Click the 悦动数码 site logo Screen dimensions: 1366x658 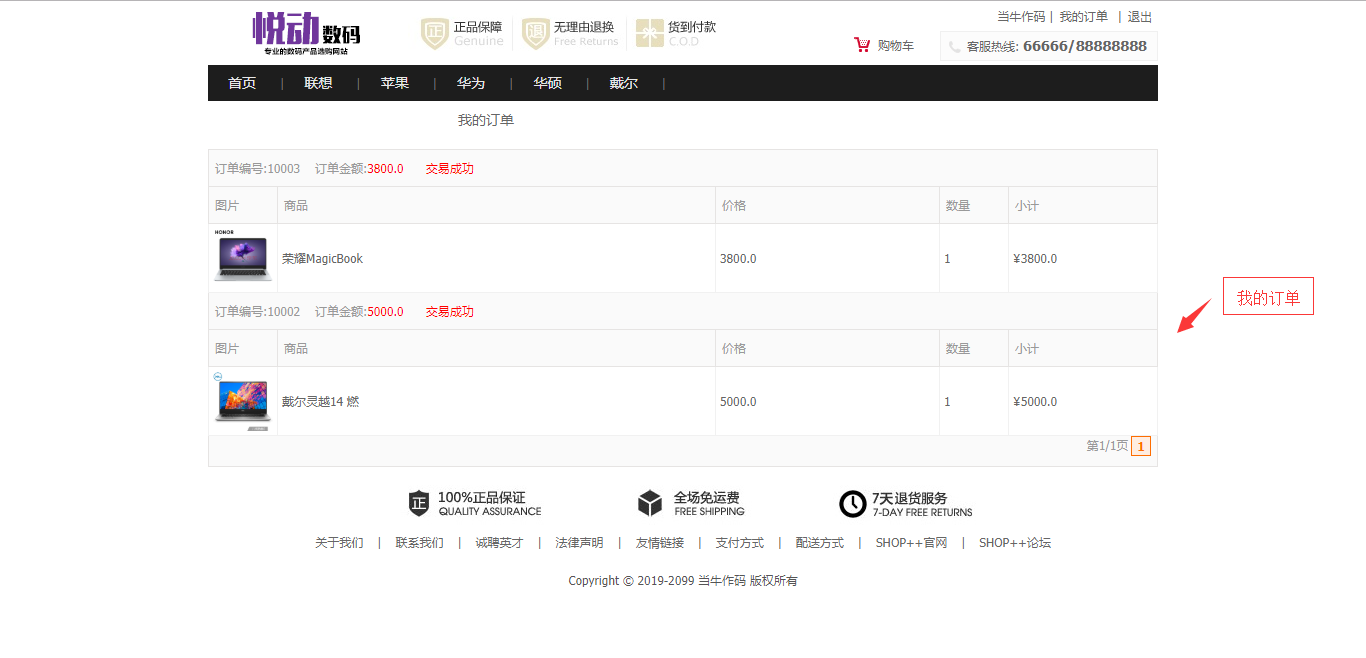point(306,34)
